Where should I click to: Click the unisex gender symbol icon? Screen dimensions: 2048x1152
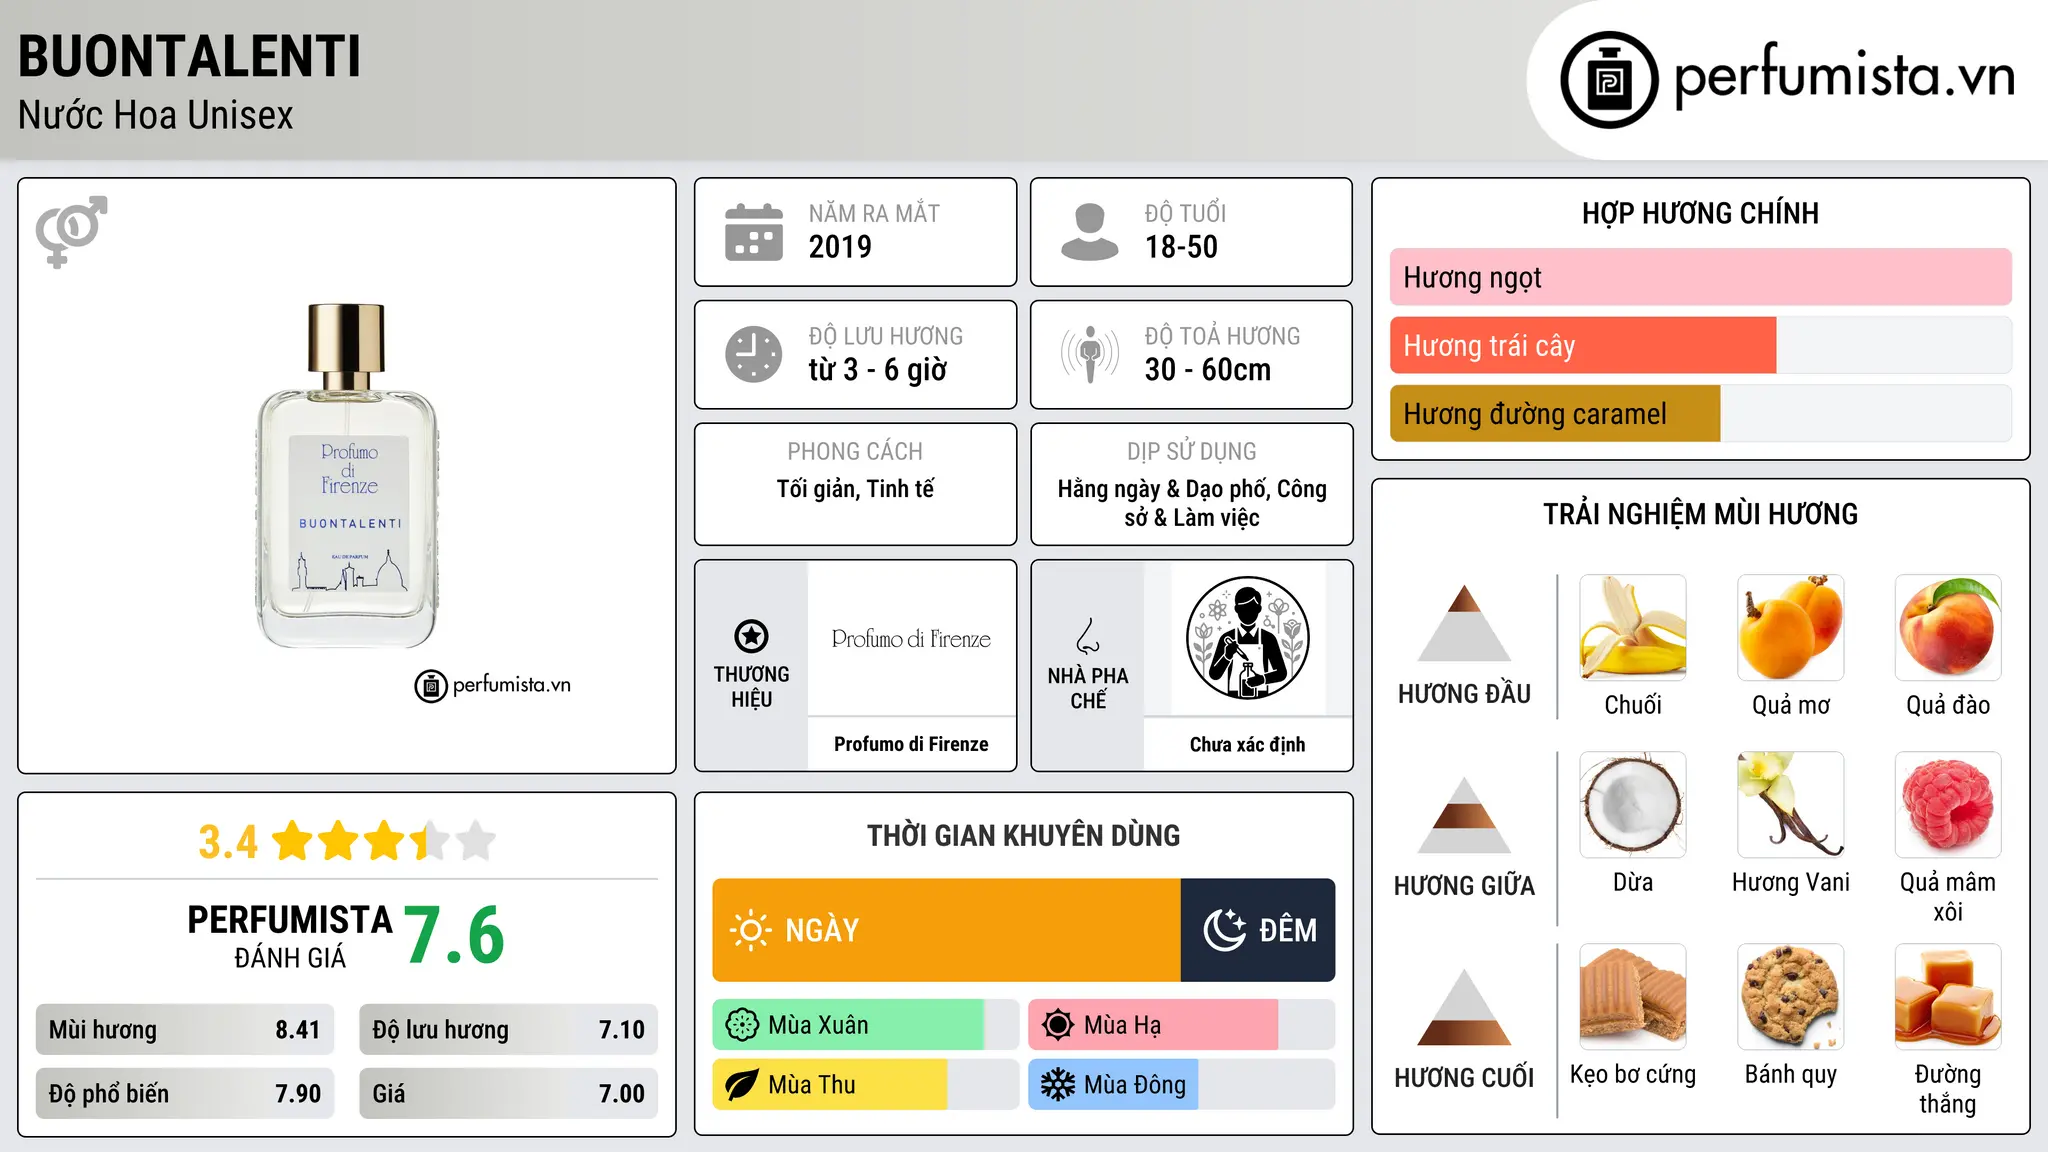click(x=71, y=231)
